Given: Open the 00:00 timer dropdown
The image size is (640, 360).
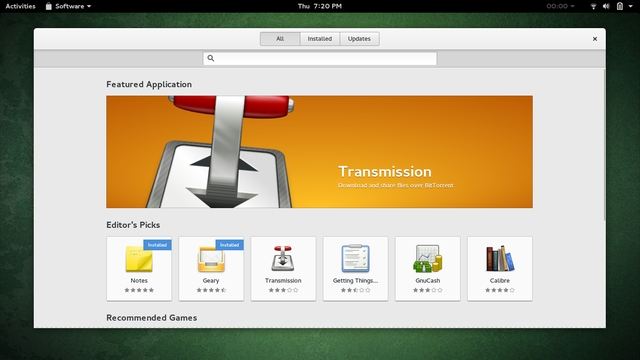Looking at the screenshot, I should pos(560,6).
